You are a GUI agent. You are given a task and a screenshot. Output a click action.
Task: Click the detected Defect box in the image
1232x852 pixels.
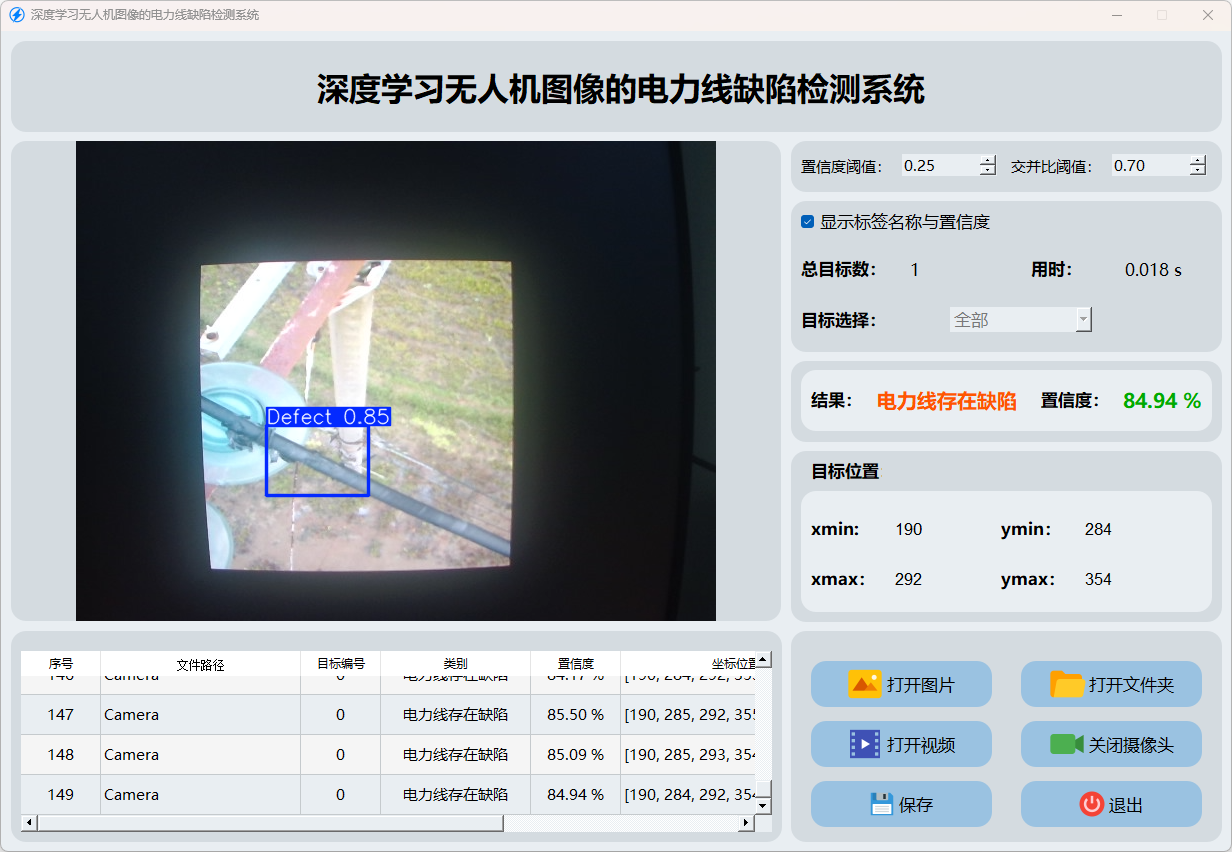317,461
